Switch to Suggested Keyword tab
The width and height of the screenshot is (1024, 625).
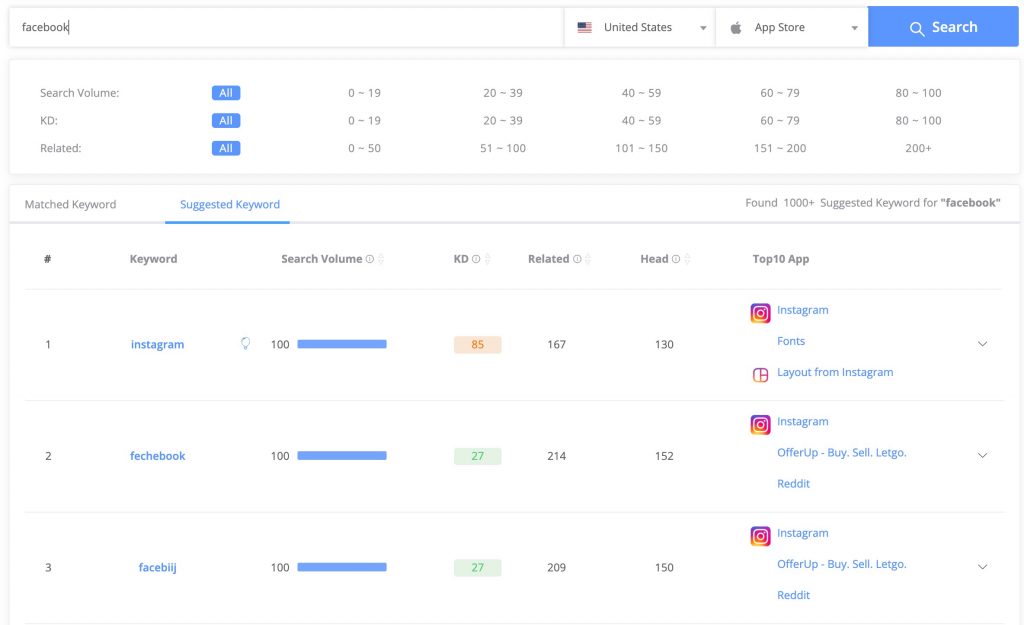point(230,205)
